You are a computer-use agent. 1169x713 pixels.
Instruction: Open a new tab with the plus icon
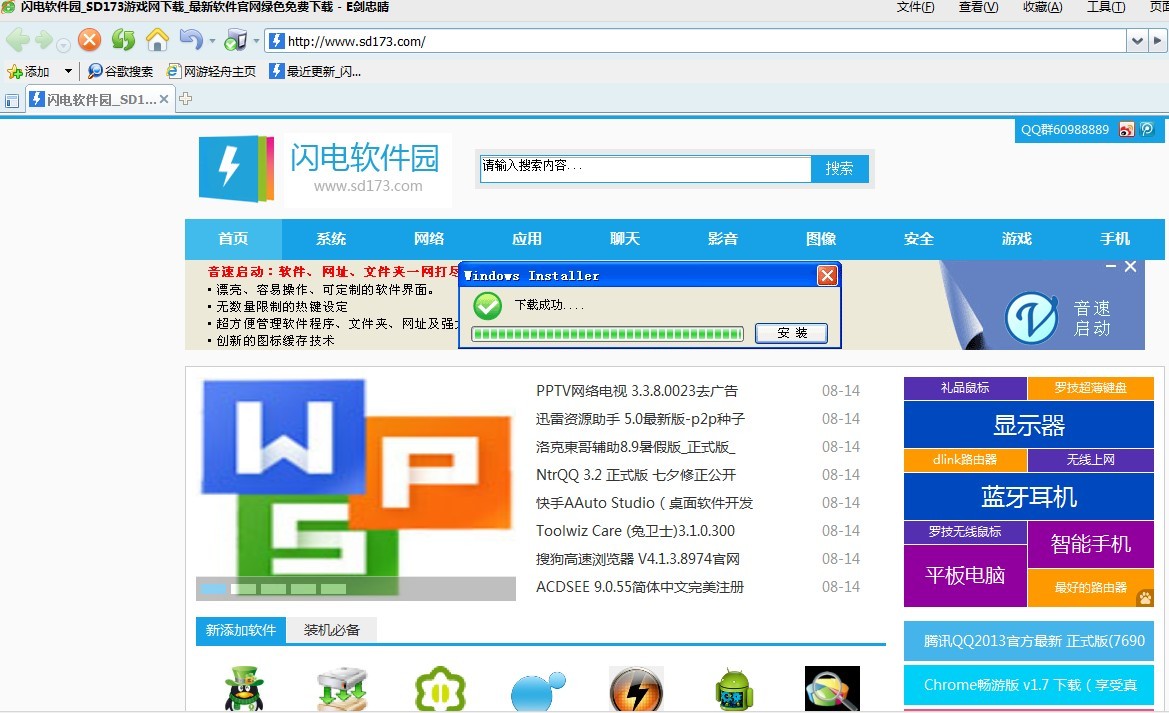tap(186, 98)
